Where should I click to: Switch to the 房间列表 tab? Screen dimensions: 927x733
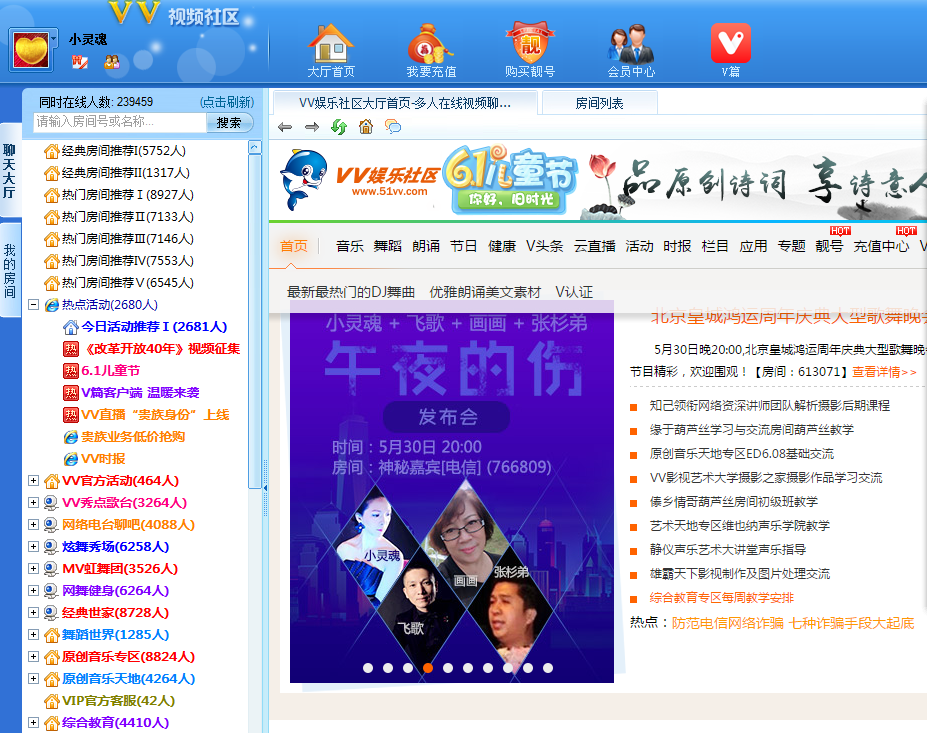click(x=599, y=103)
